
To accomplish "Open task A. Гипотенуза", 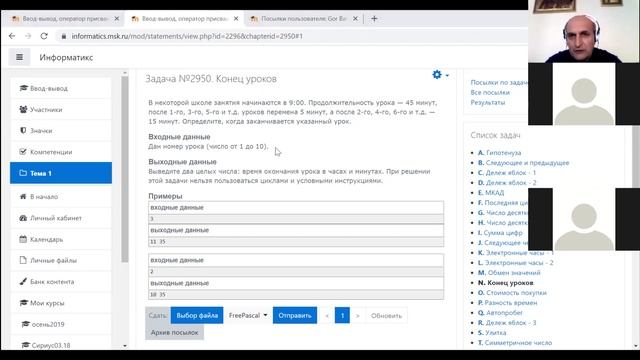I will point(500,153).
